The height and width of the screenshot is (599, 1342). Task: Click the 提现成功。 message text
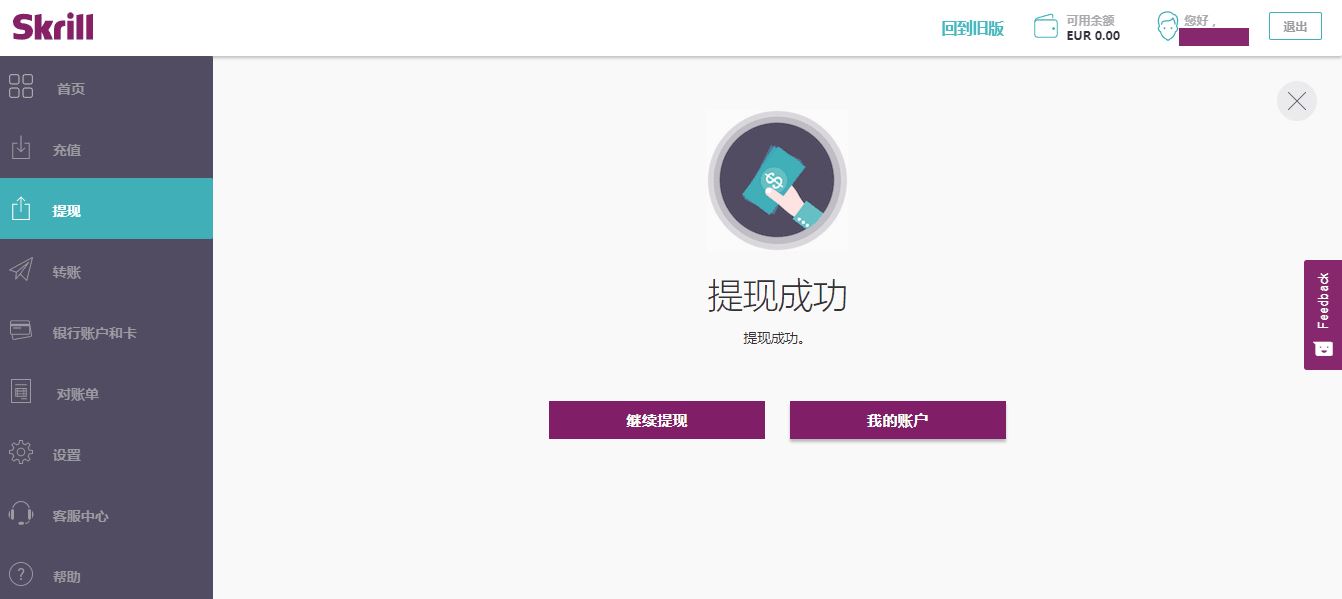point(774,339)
